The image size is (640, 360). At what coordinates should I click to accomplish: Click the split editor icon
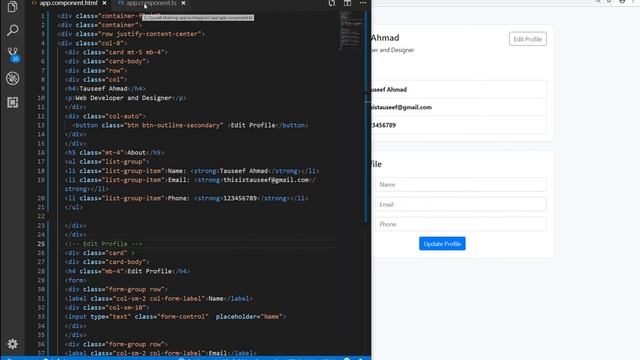pyautogui.click(x=347, y=3)
